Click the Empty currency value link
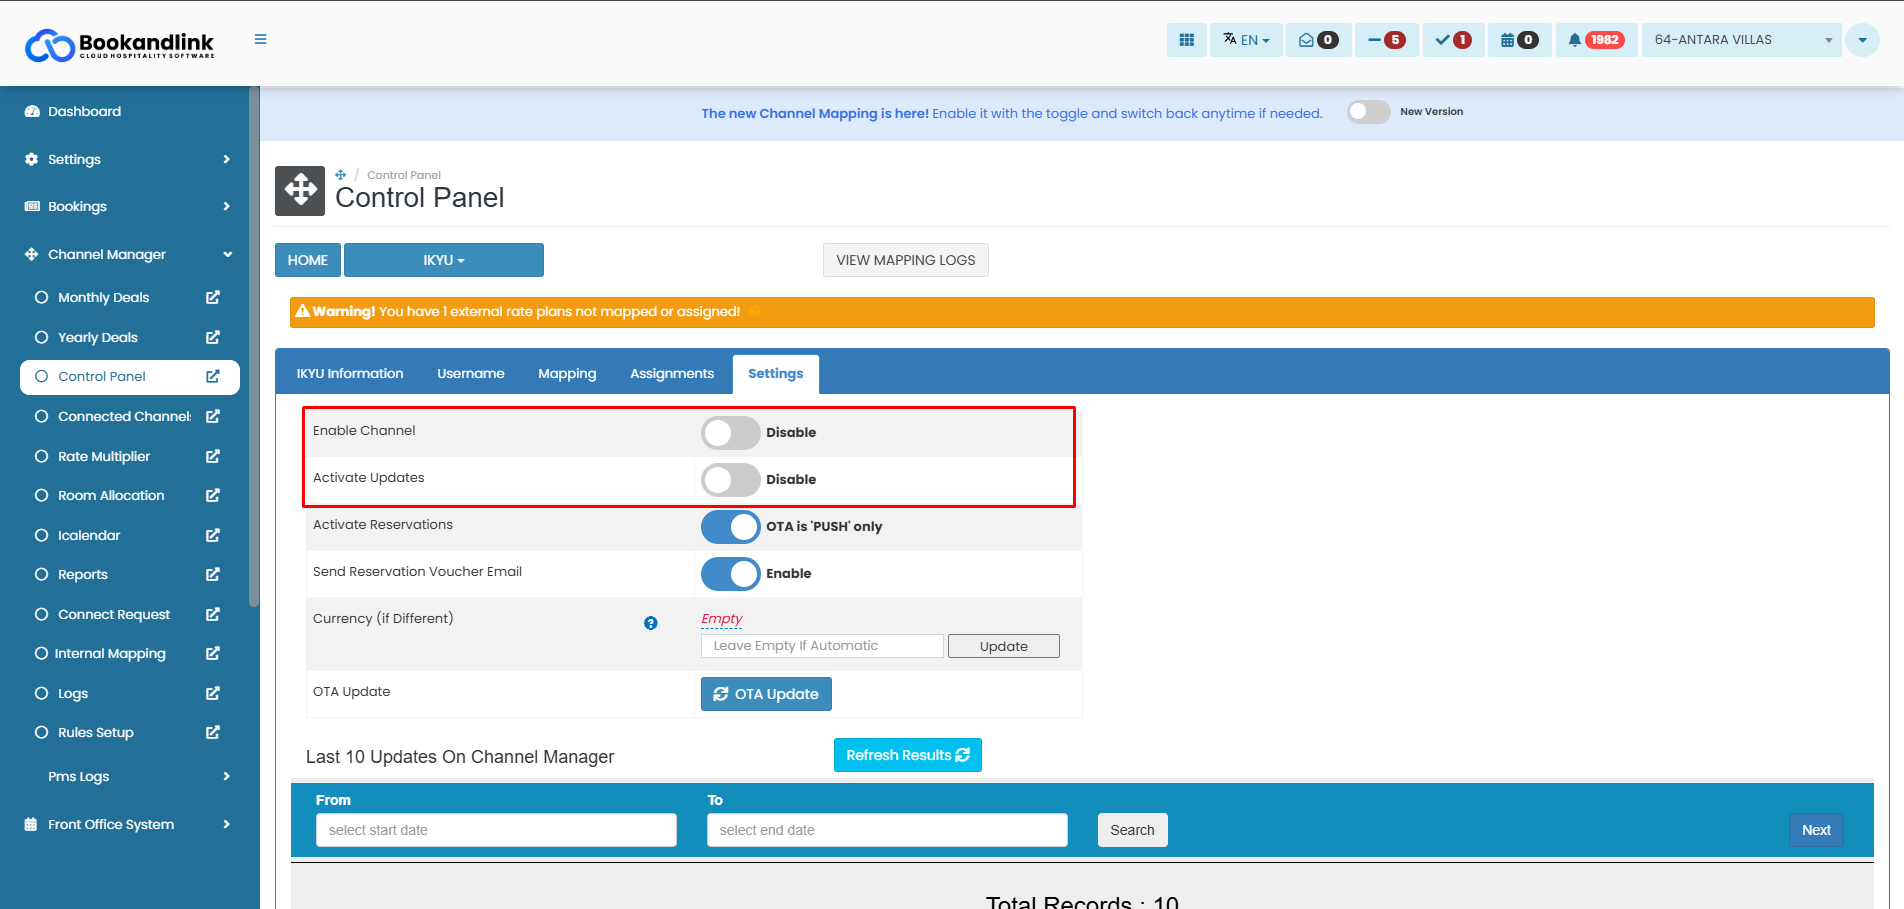 pos(722,619)
